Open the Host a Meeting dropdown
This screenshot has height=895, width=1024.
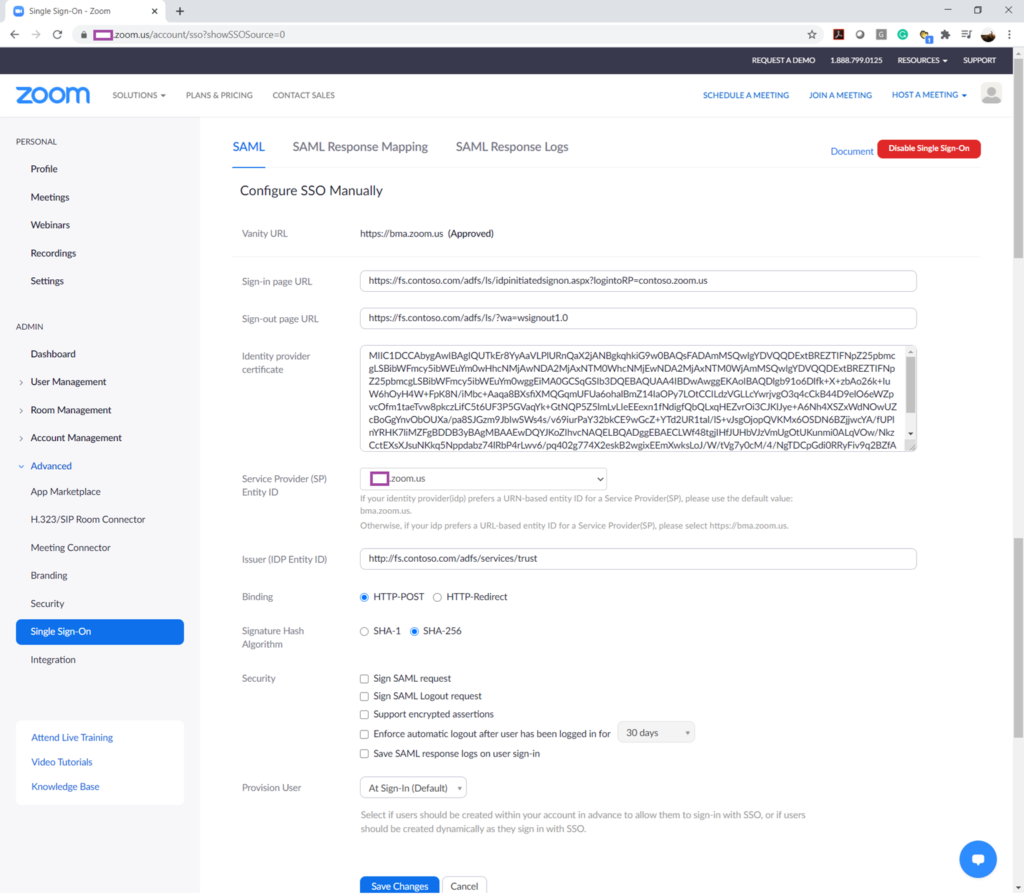pyautogui.click(x=929, y=95)
